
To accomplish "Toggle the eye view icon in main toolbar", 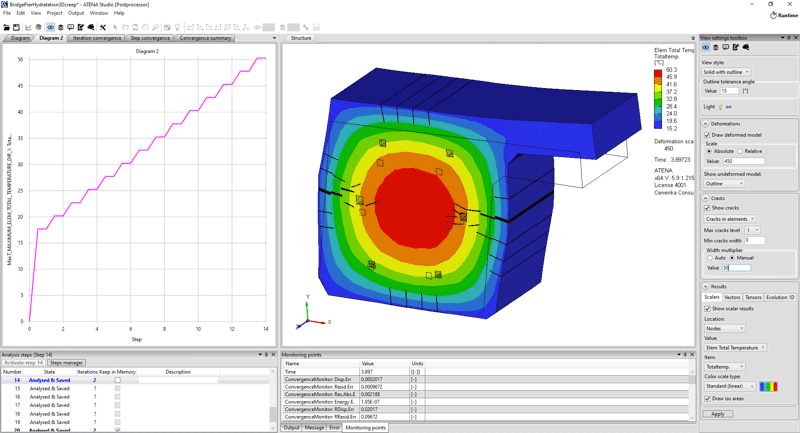I will [x=50, y=28].
